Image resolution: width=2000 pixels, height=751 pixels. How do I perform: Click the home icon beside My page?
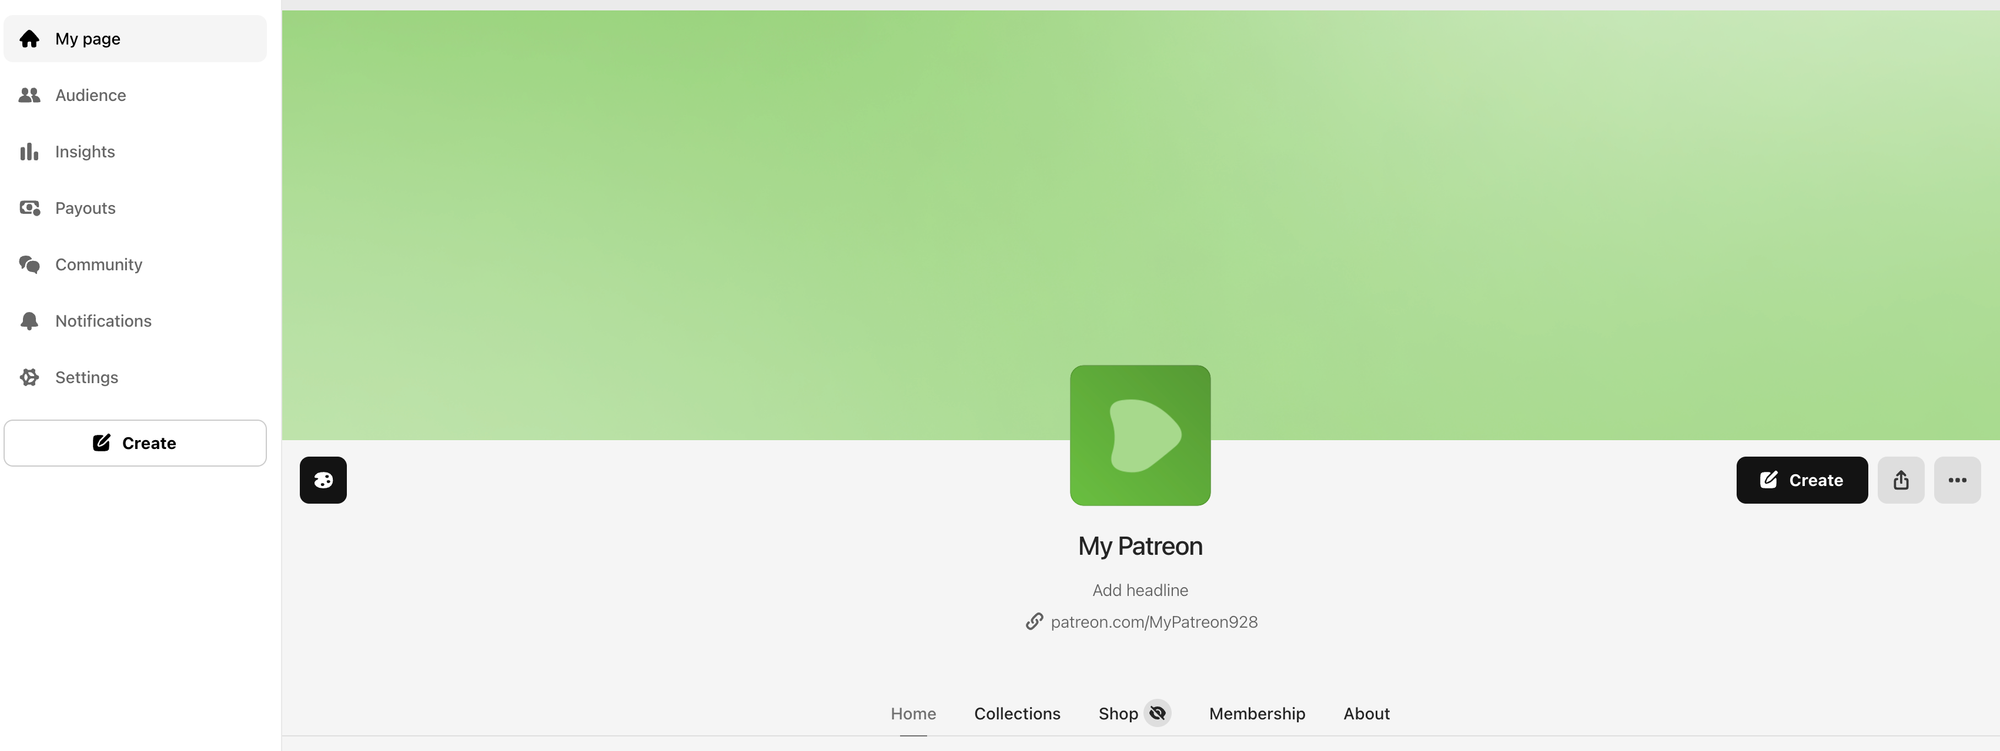point(29,39)
